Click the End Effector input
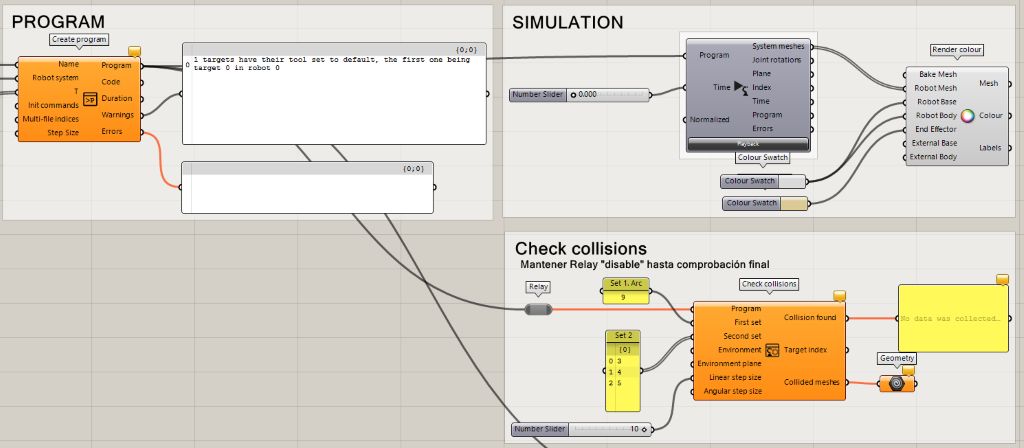This screenshot has width=1024, height=448. pos(936,129)
